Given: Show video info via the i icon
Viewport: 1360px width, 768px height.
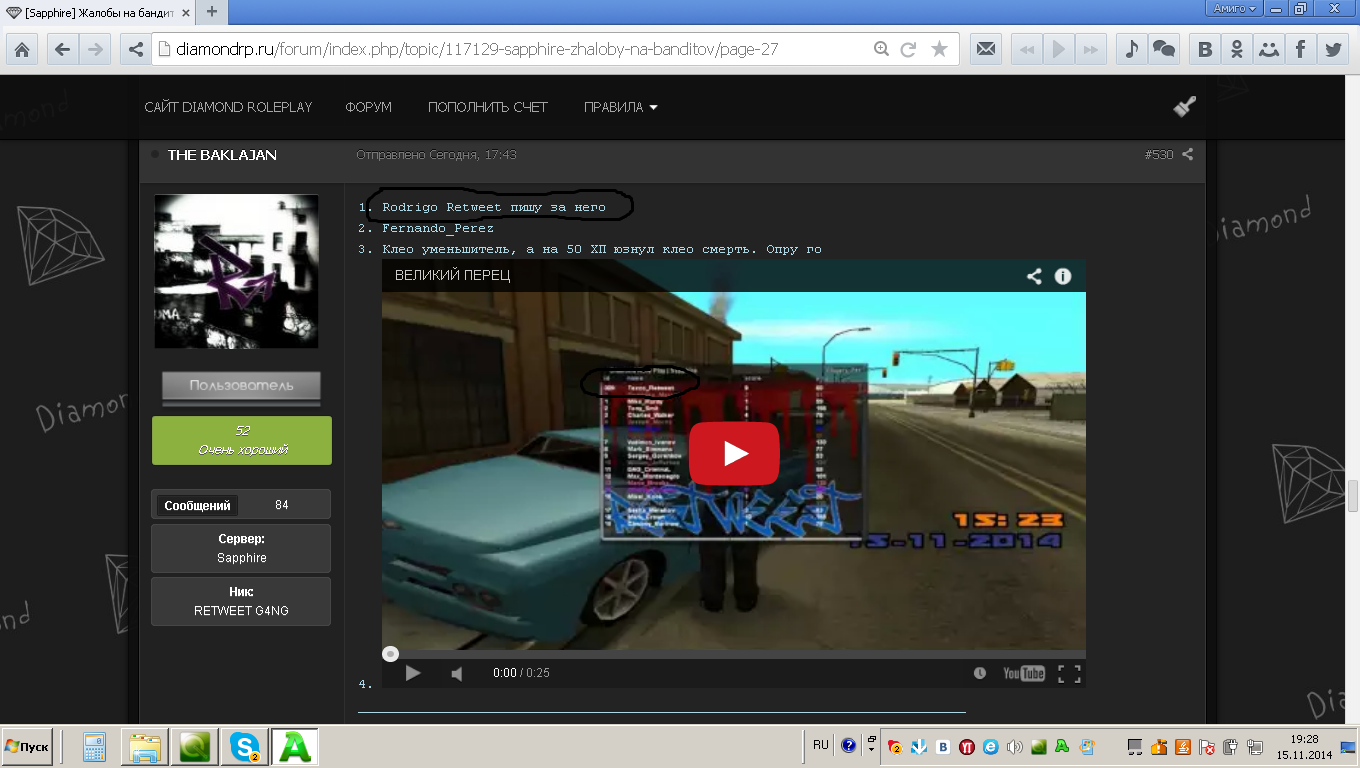Looking at the screenshot, I should coord(1063,276).
